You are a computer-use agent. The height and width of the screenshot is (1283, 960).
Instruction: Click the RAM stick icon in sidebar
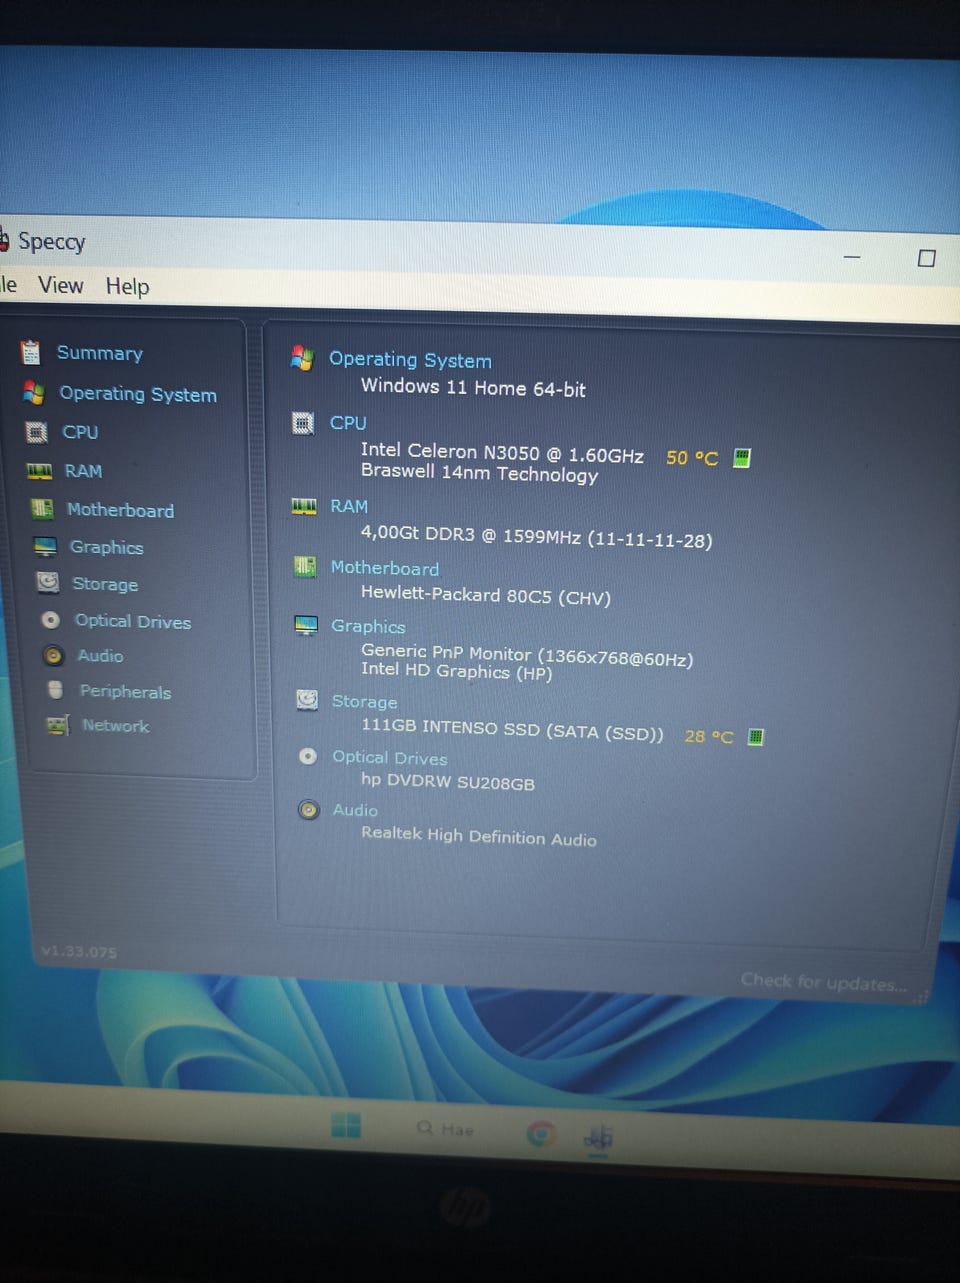[39, 471]
